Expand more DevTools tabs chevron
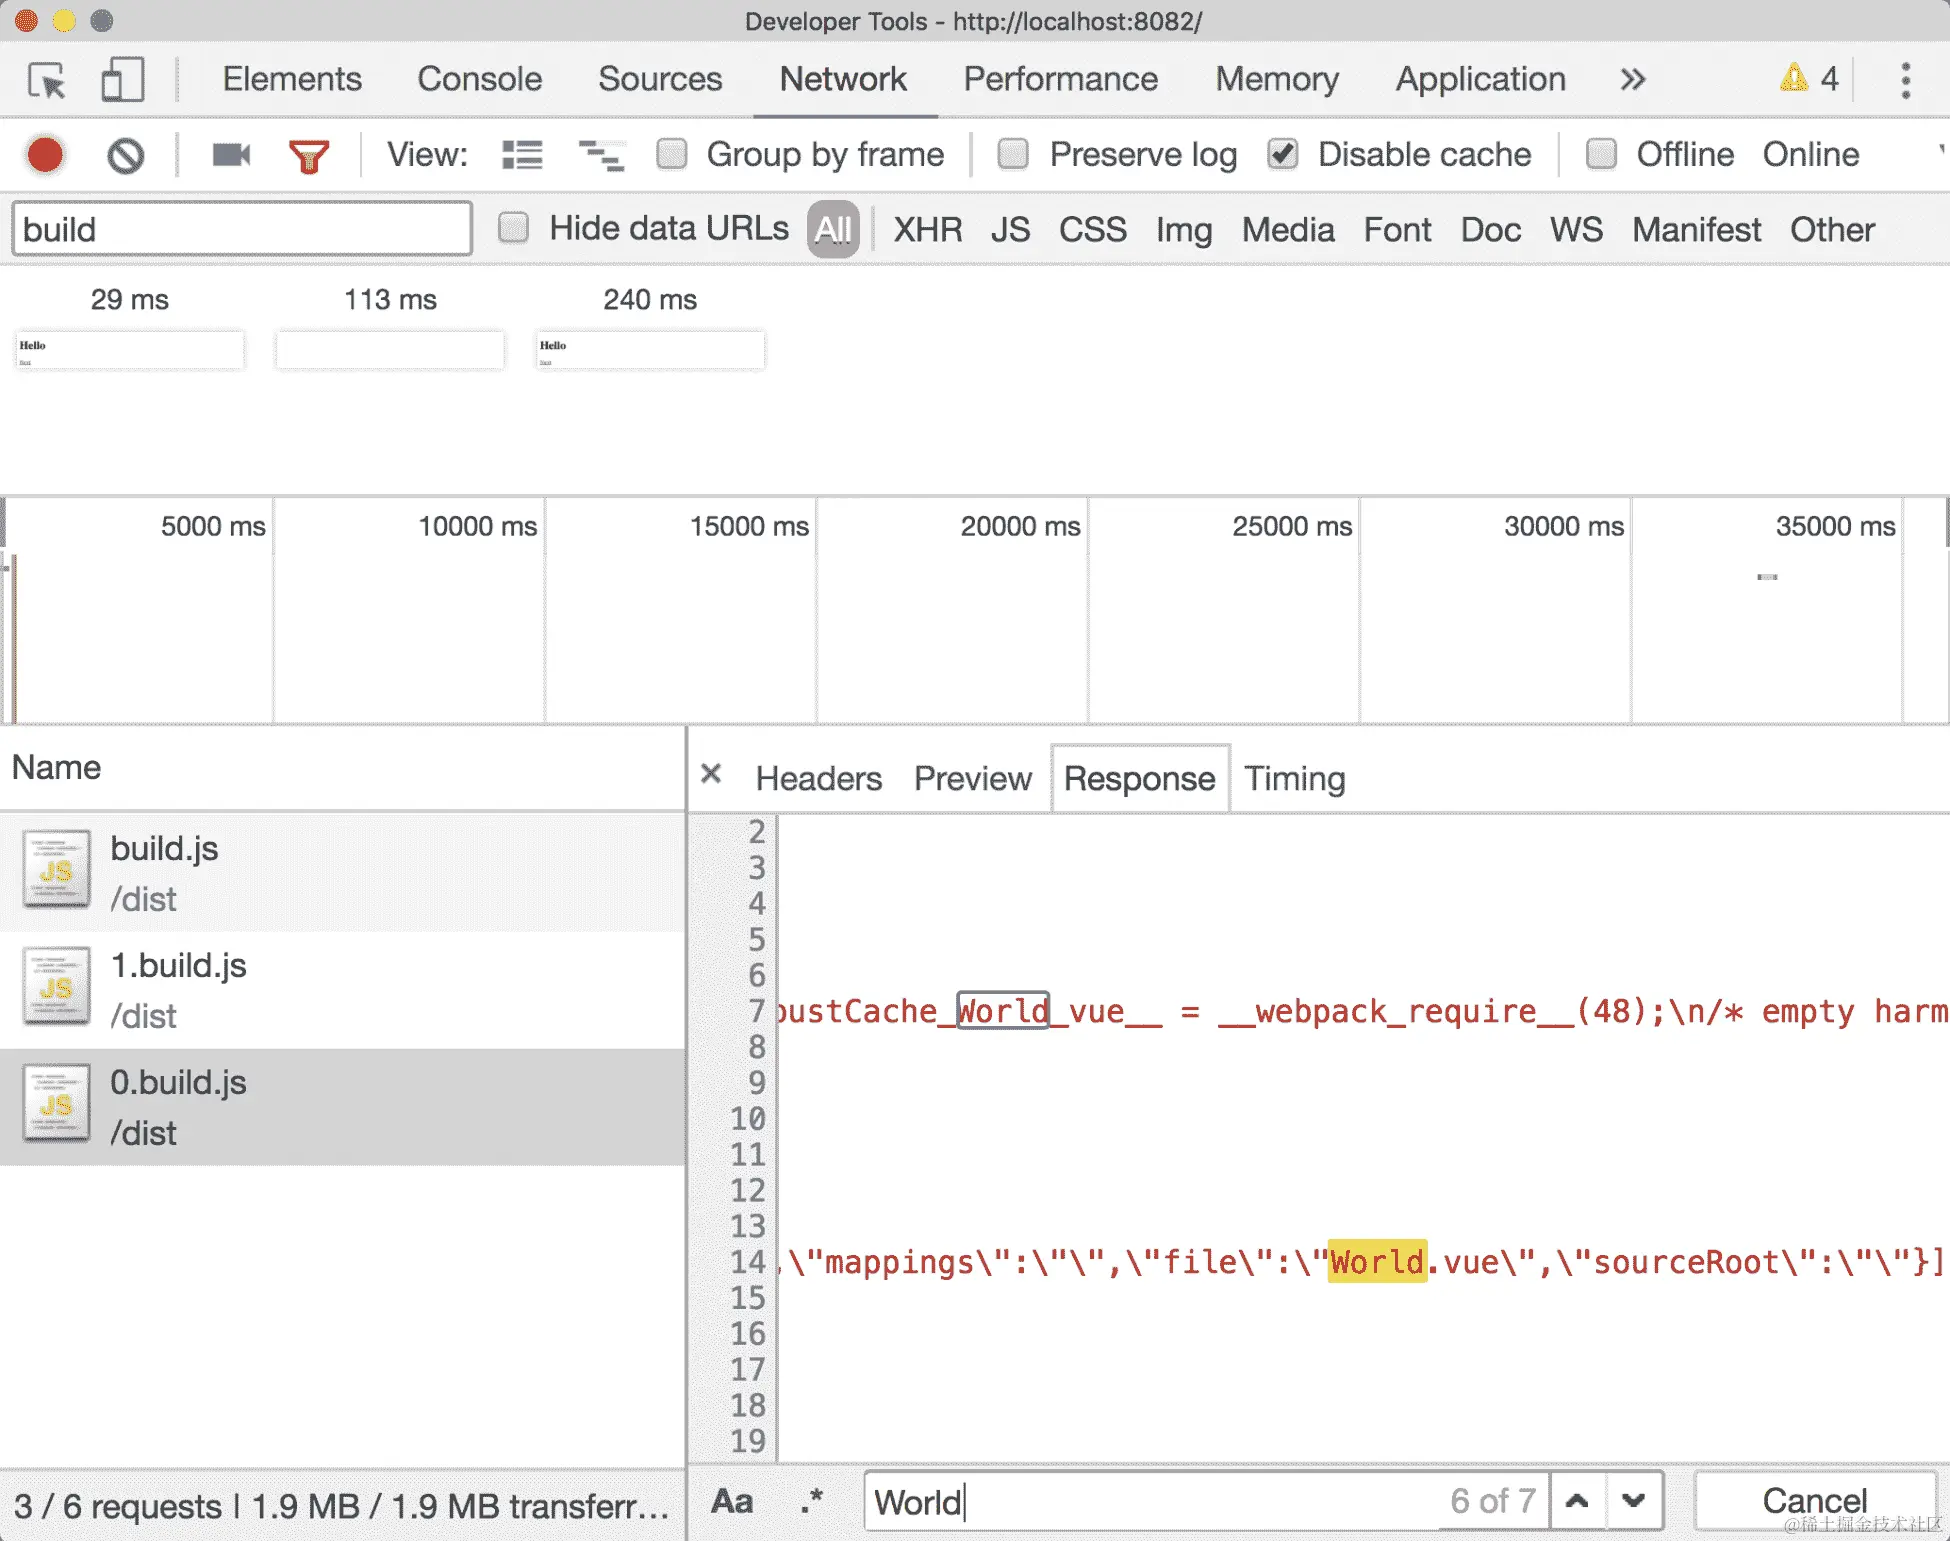The width and height of the screenshot is (1950, 1541). [1632, 80]
